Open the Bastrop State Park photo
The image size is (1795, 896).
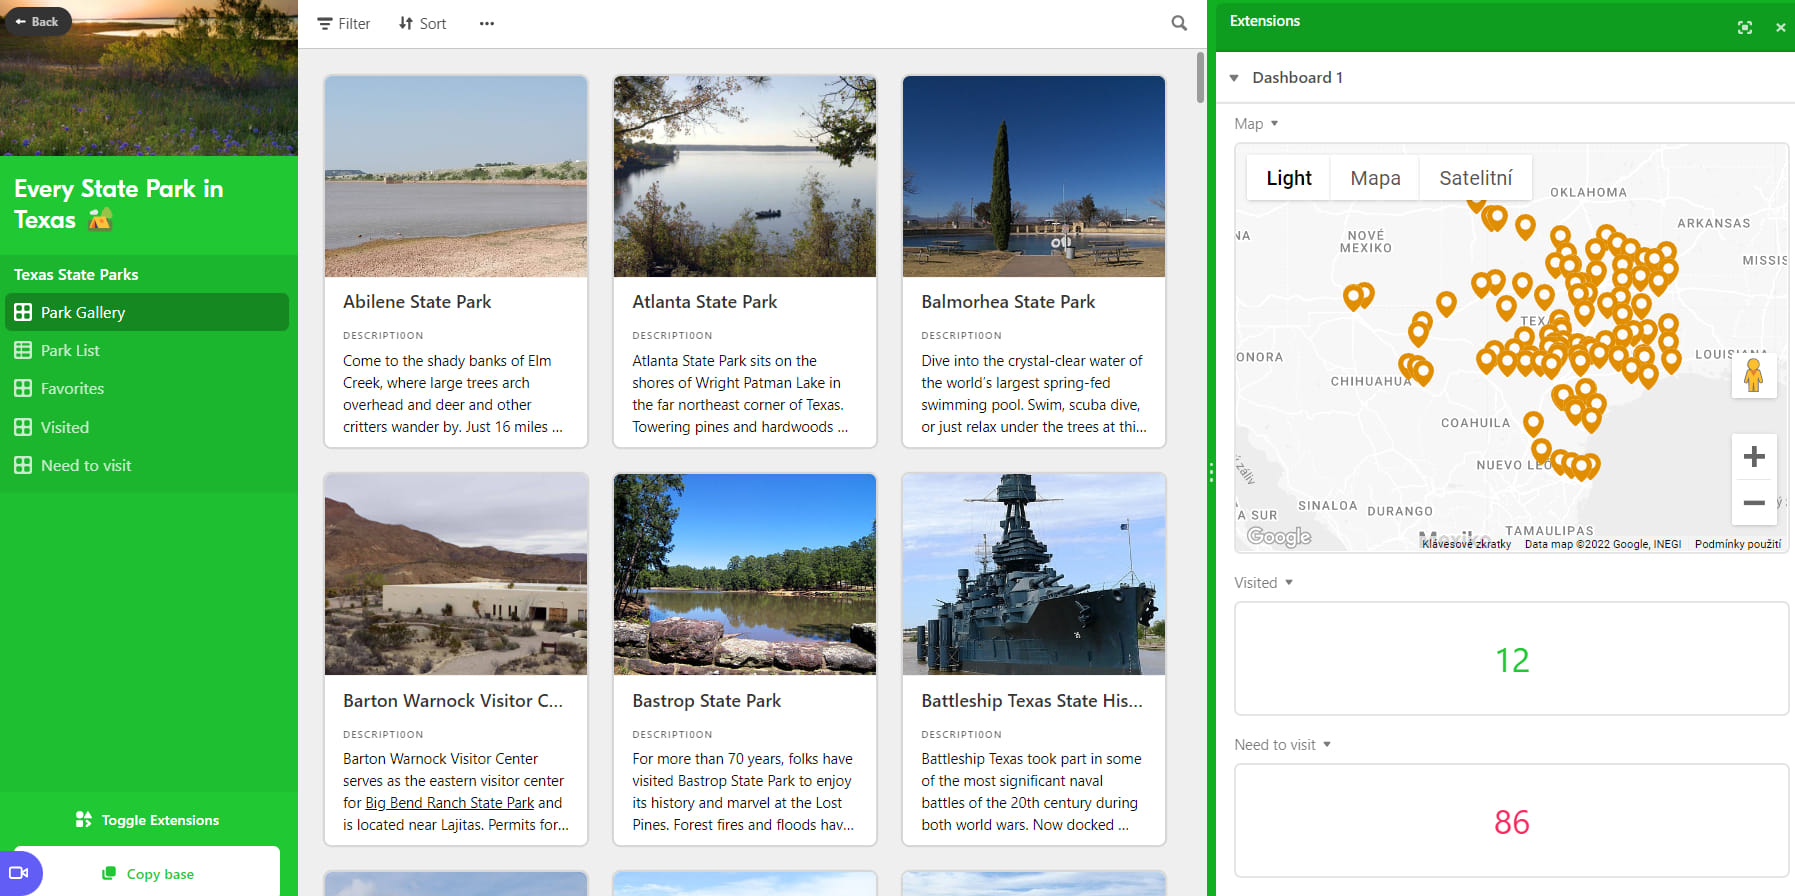click(744, 574)
